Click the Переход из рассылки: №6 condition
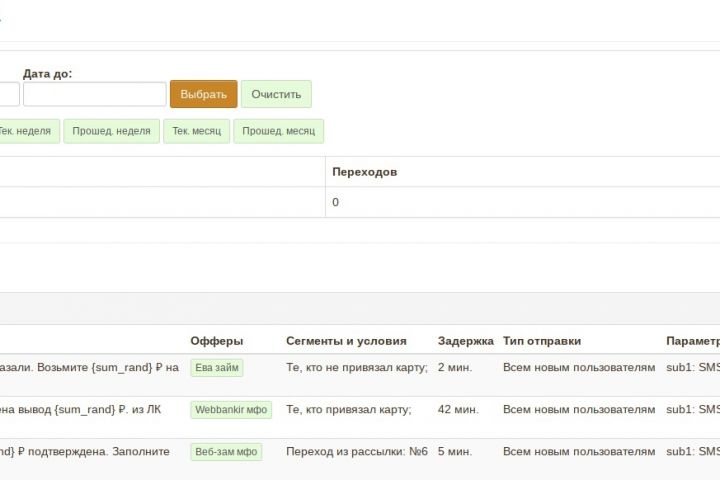 pyautogui.click(x=357, y=451)
